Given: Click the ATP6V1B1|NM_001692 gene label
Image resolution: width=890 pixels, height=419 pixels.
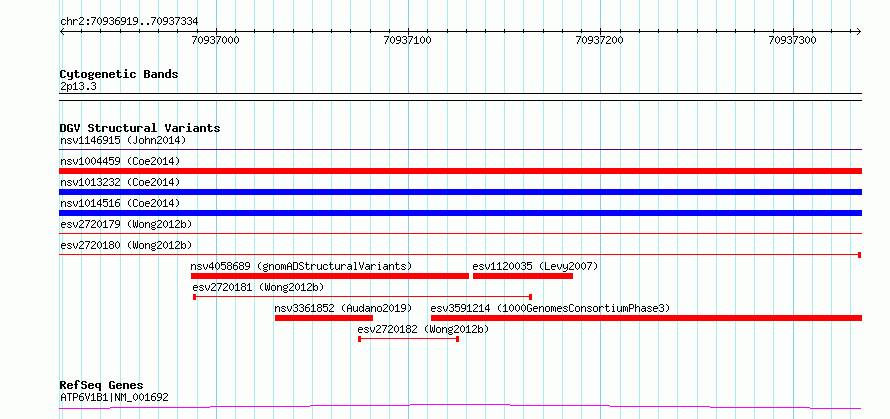Looking at the screenshot, I should point(114,397).
